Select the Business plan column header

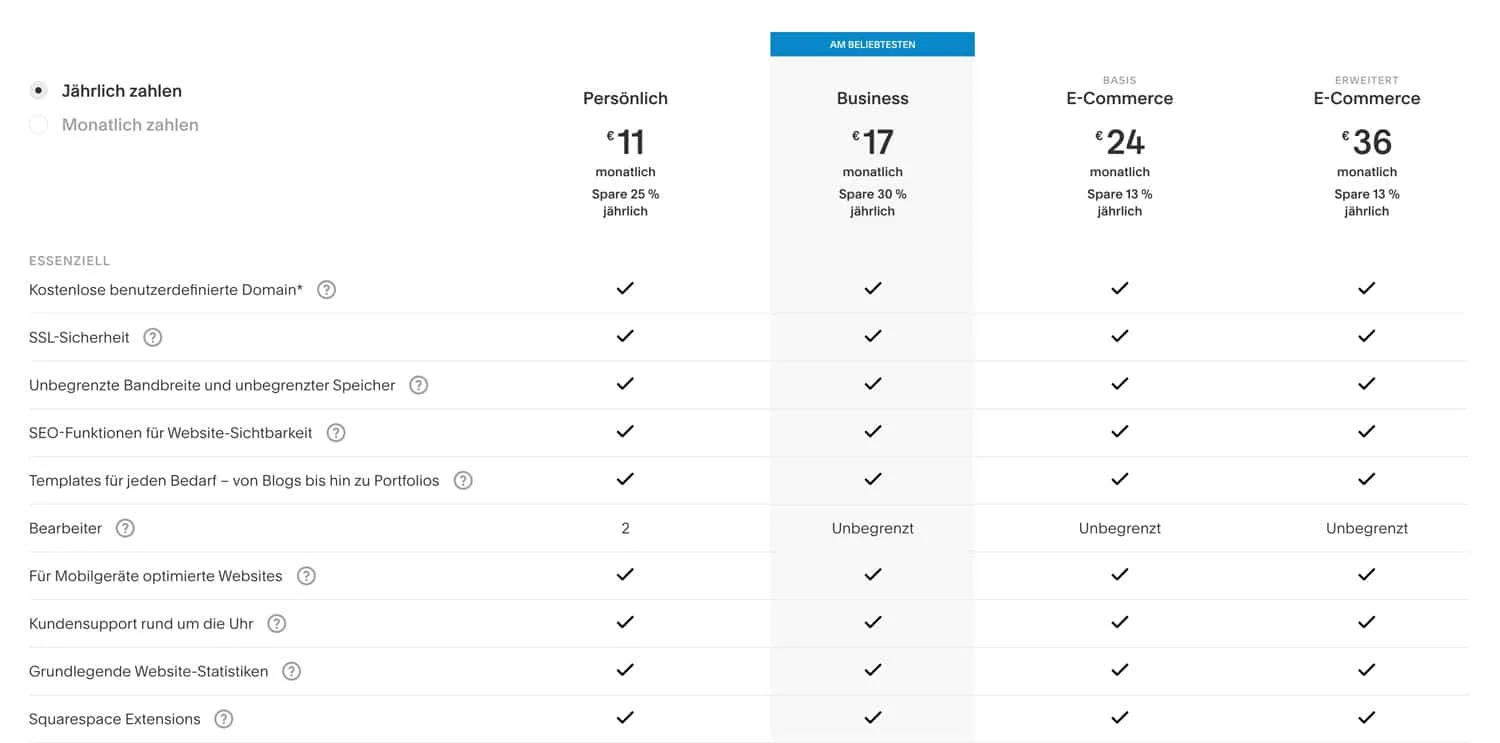click(872, 98)
